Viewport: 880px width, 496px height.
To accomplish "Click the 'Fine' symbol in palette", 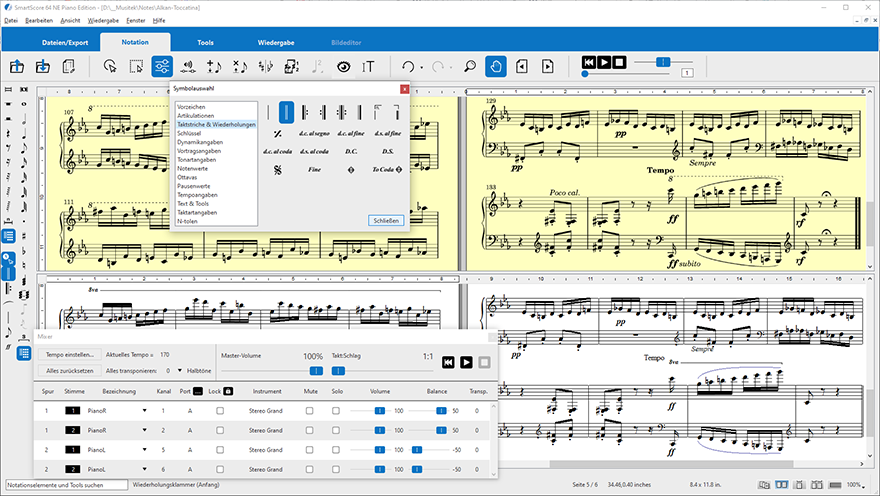I will tap(315, 170).
